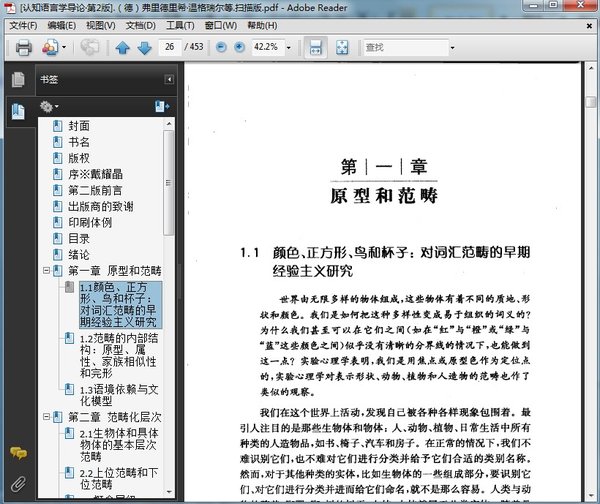Open the 绪论 bookmark
Image resolution: width=600 pixels, height=504 pixels.
click(79, 254)
